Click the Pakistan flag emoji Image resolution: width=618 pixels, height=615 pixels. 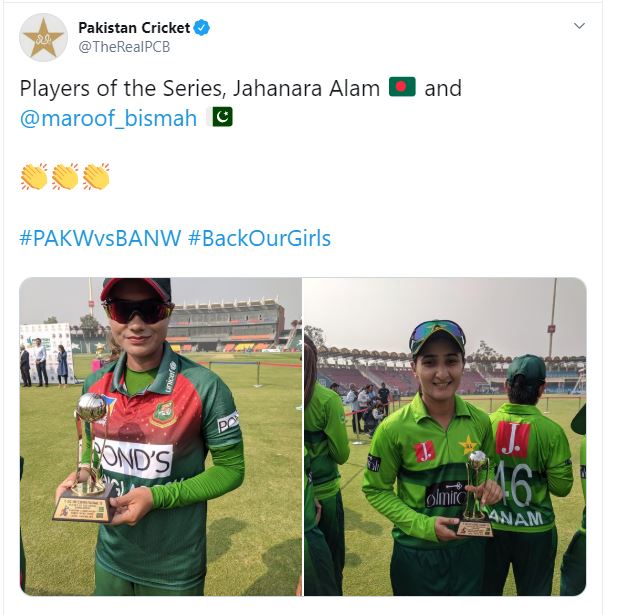pyautogui.click(x=223, y=117)
